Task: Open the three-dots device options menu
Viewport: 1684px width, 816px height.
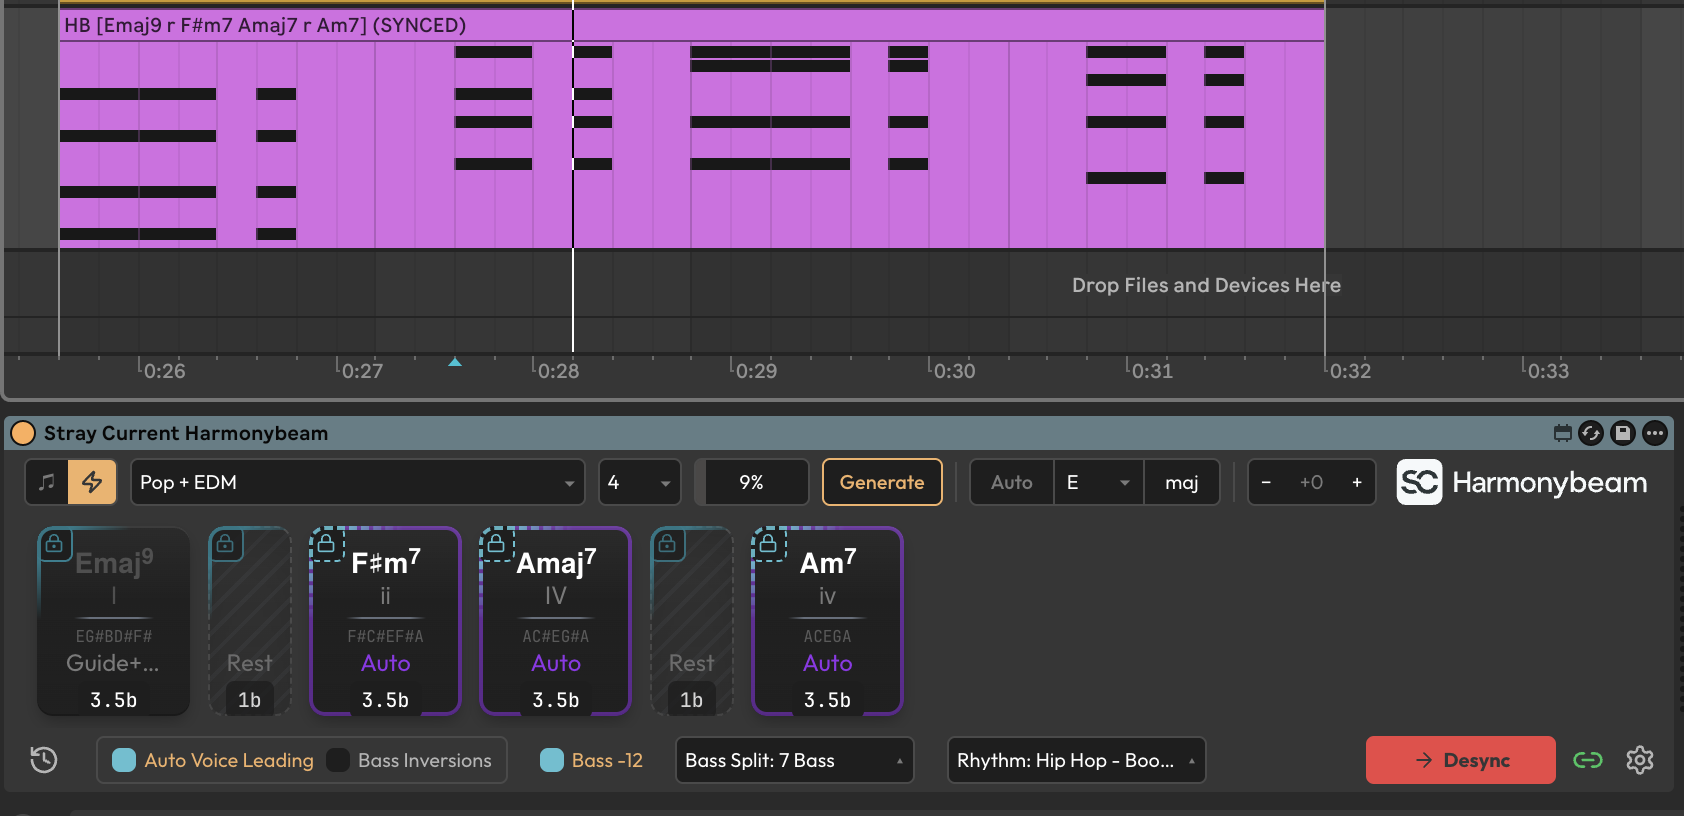Action: (1655, 433)
